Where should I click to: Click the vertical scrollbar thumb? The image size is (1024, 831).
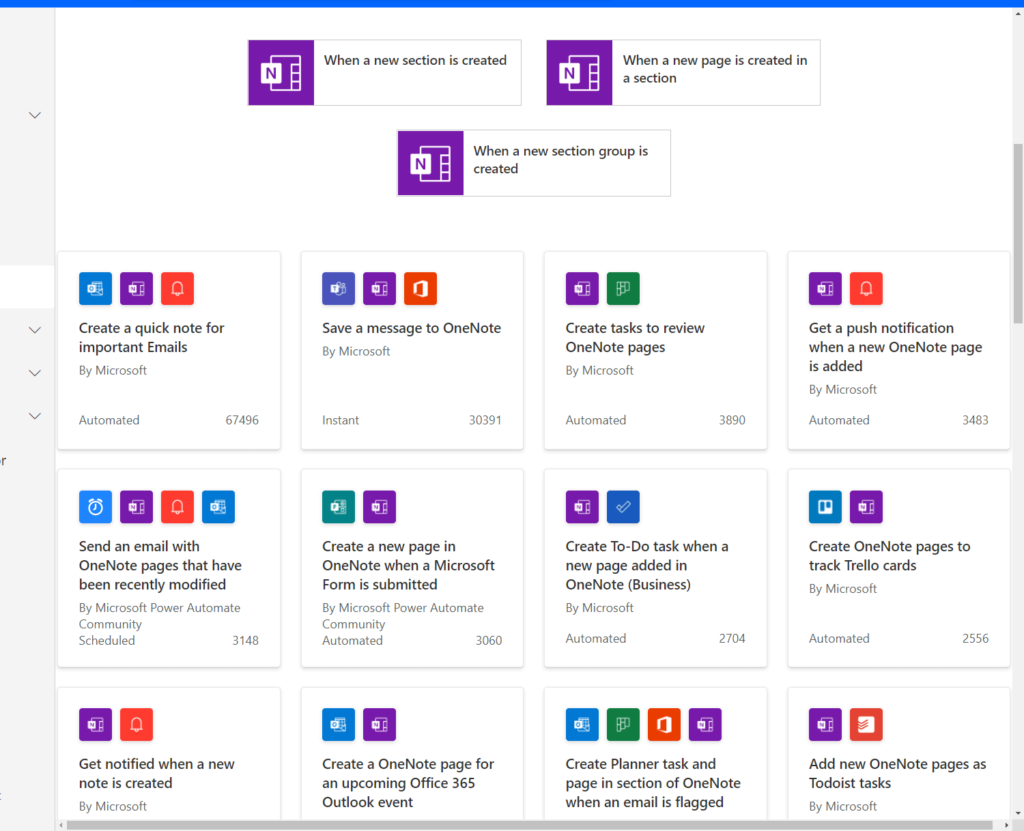pos(1017,233)
